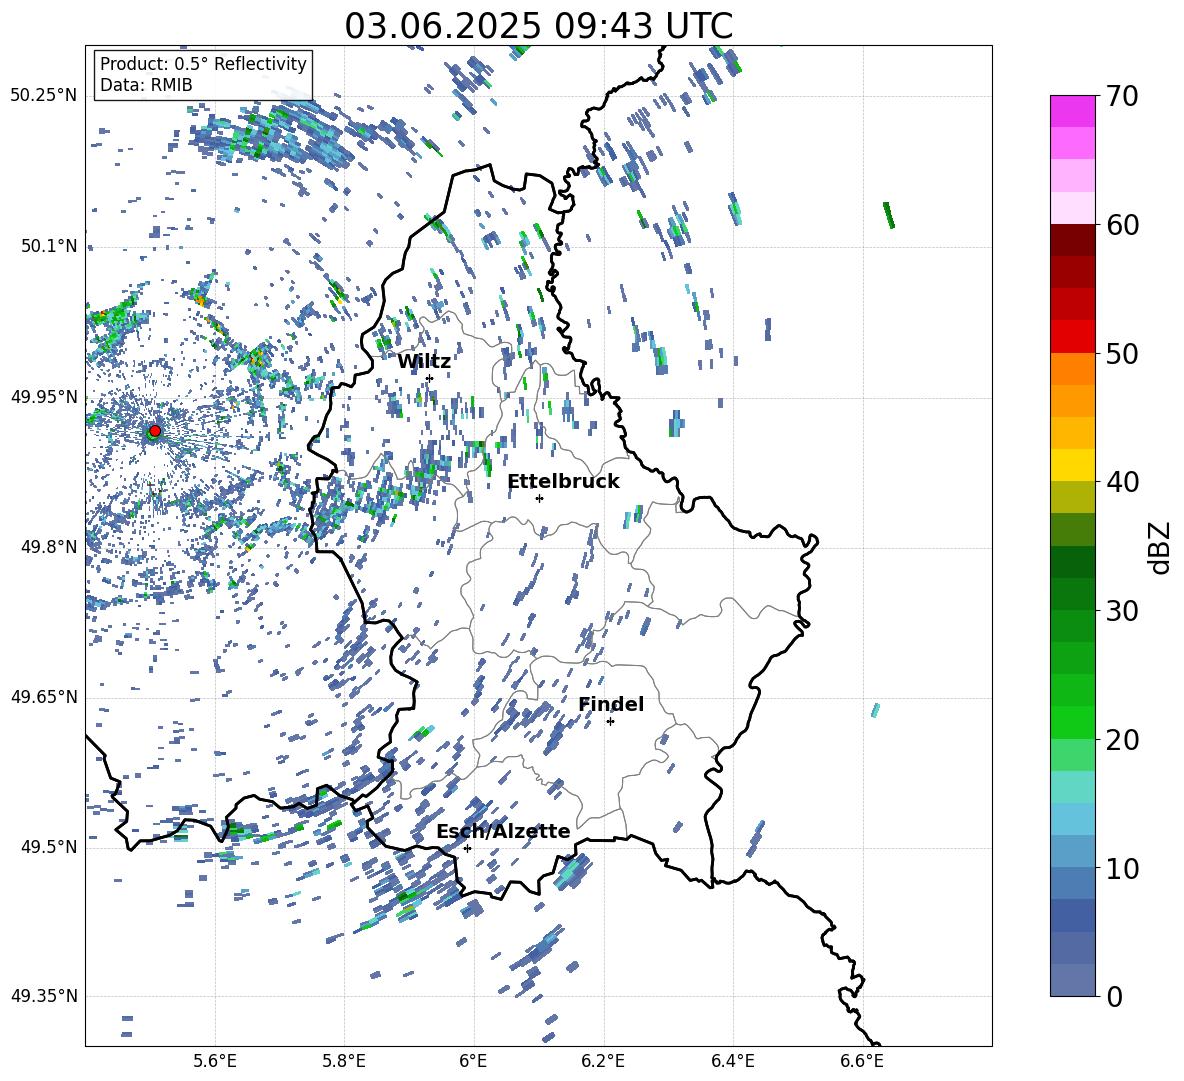Click the bright green colorbar segment at 20
The height and width of the screenshot is (1081, 1184).
pos(1072,722)
